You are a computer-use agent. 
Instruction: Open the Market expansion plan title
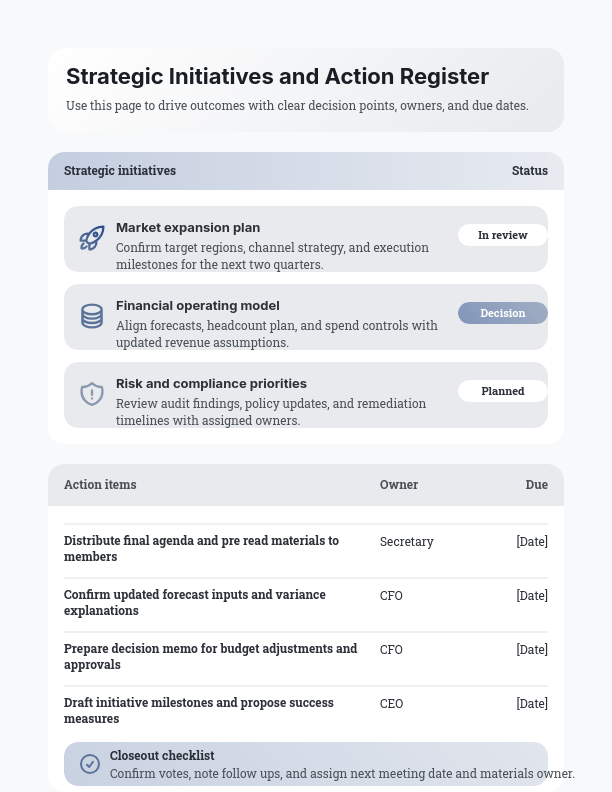pos(188,228)
